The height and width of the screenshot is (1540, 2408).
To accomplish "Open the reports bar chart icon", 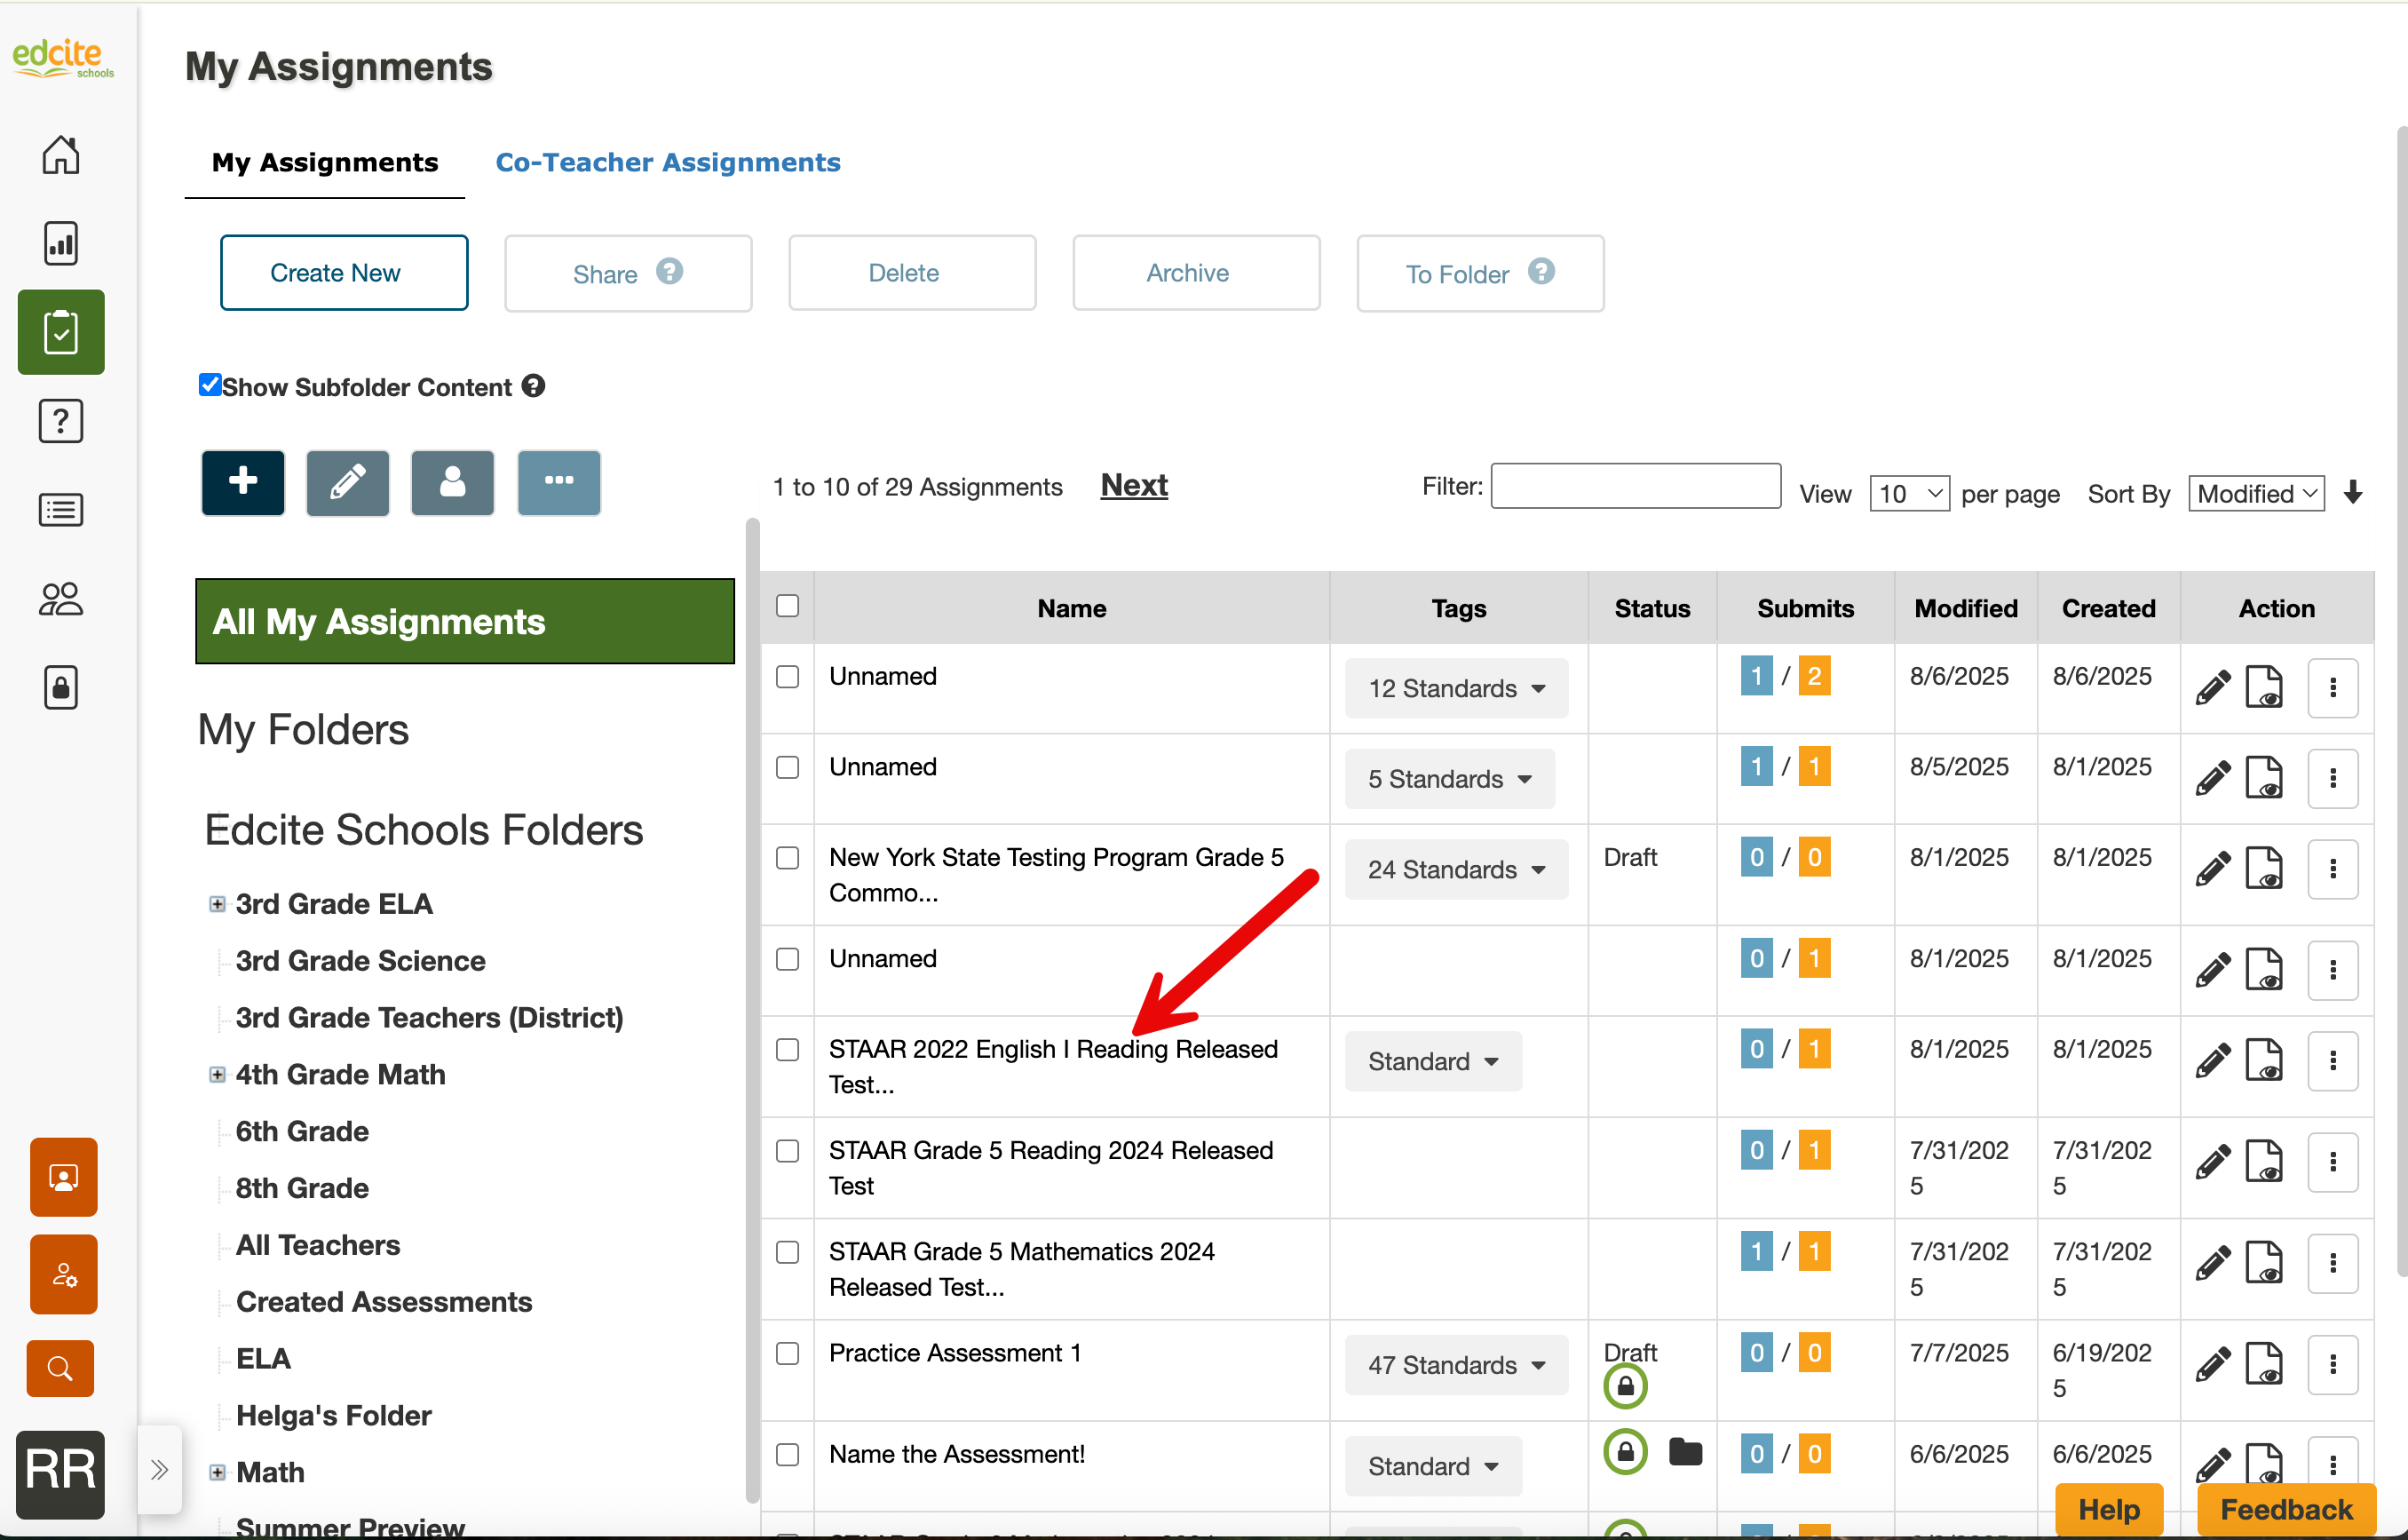I will point(60,243).
